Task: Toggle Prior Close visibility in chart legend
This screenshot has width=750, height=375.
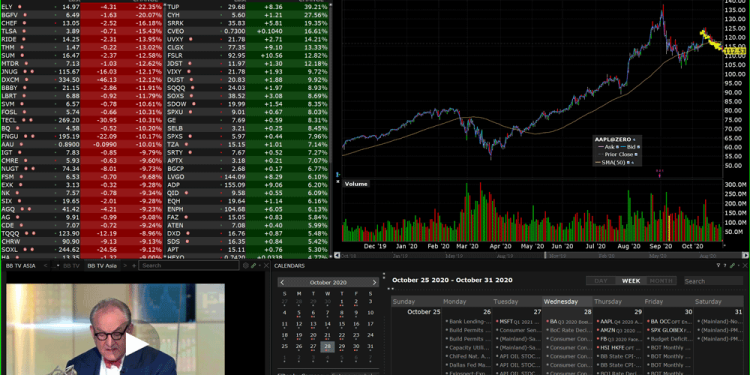Action: pyautogui.click(x=636, y=154)
